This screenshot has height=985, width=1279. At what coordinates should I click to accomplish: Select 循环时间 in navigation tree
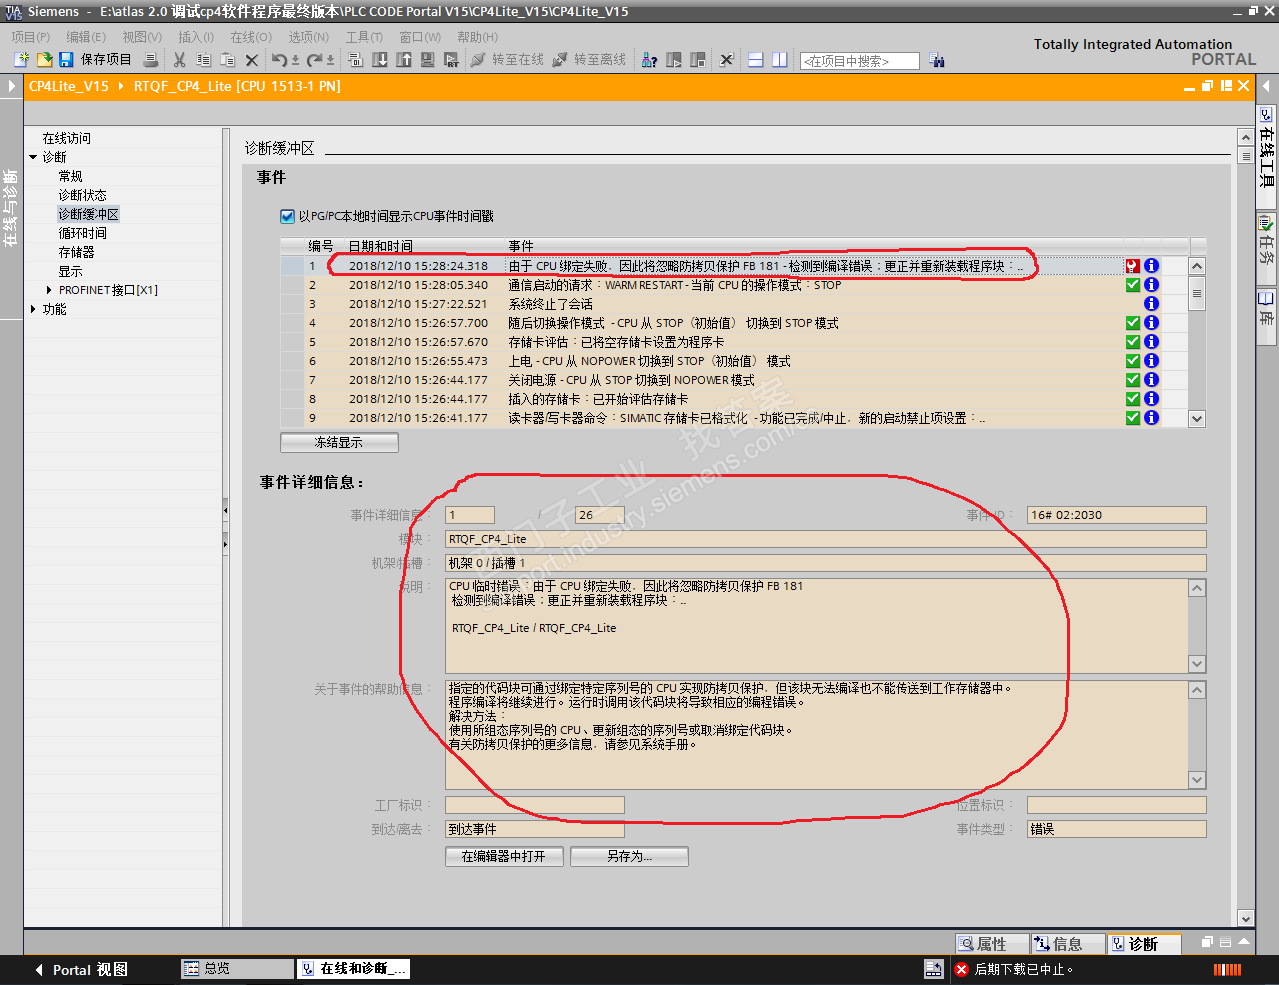click(x=82, y=233)
